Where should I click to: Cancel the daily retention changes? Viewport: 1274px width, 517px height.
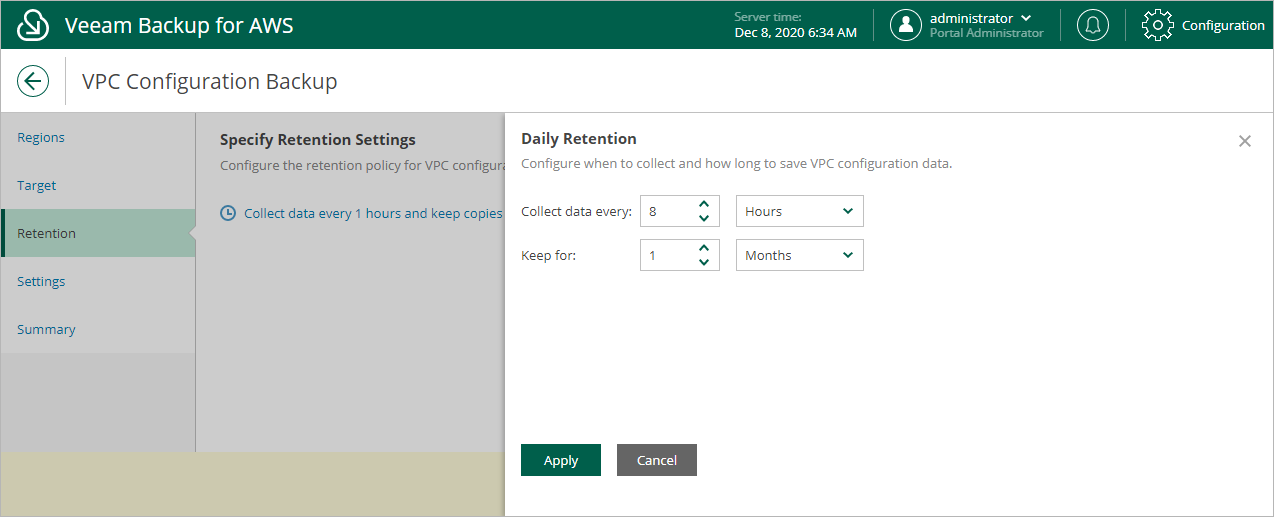(x=657, y=460)
